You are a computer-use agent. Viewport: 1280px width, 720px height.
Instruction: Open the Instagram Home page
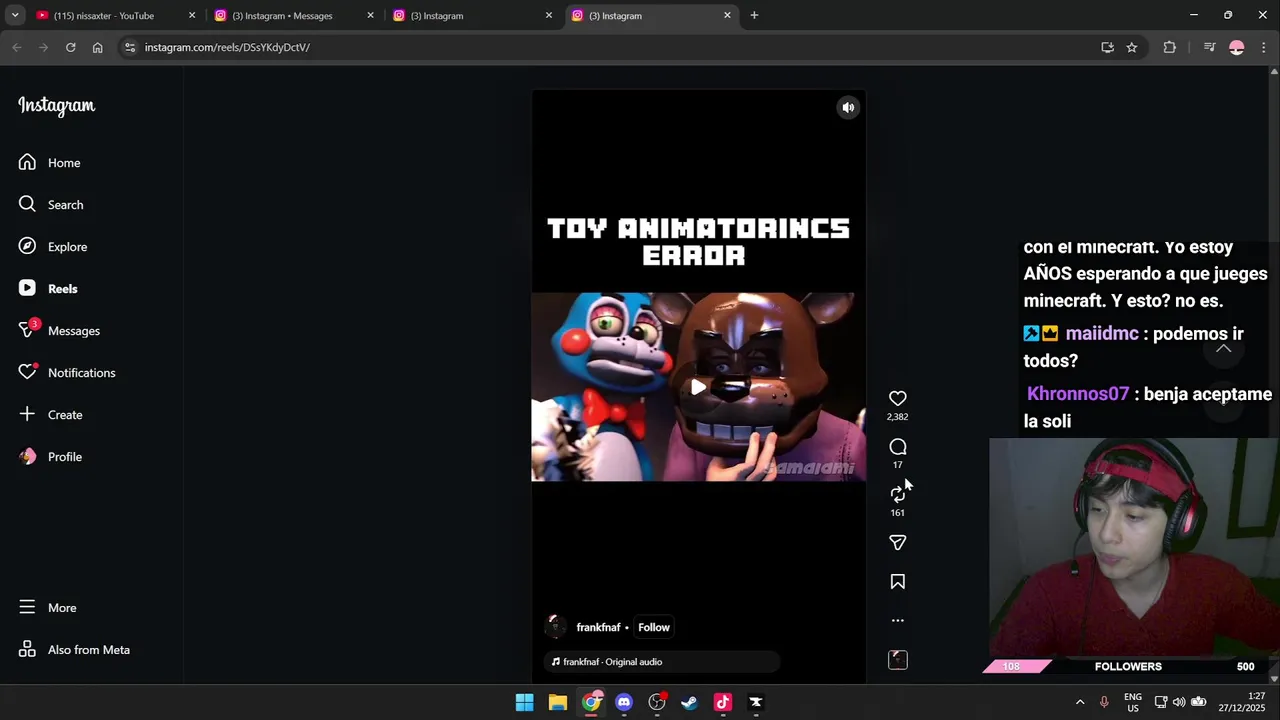50,163
